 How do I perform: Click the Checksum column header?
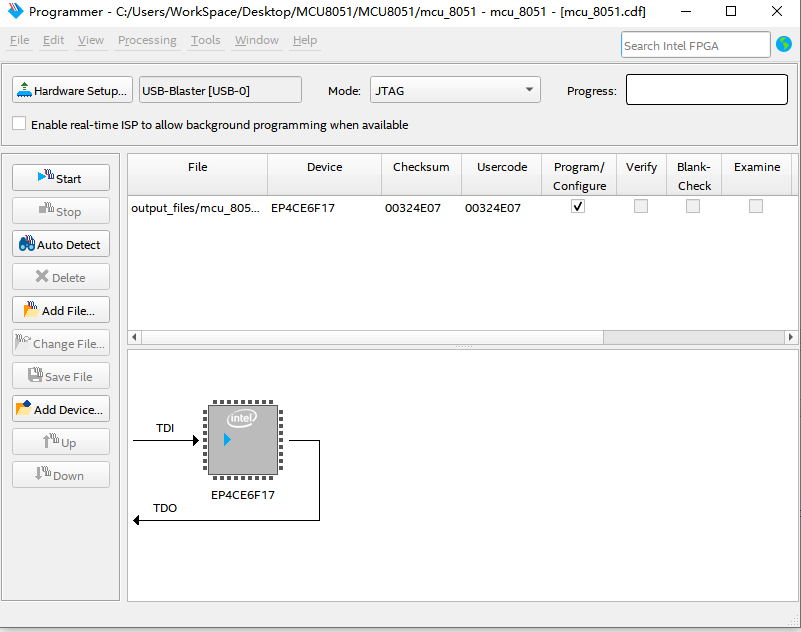421,167
